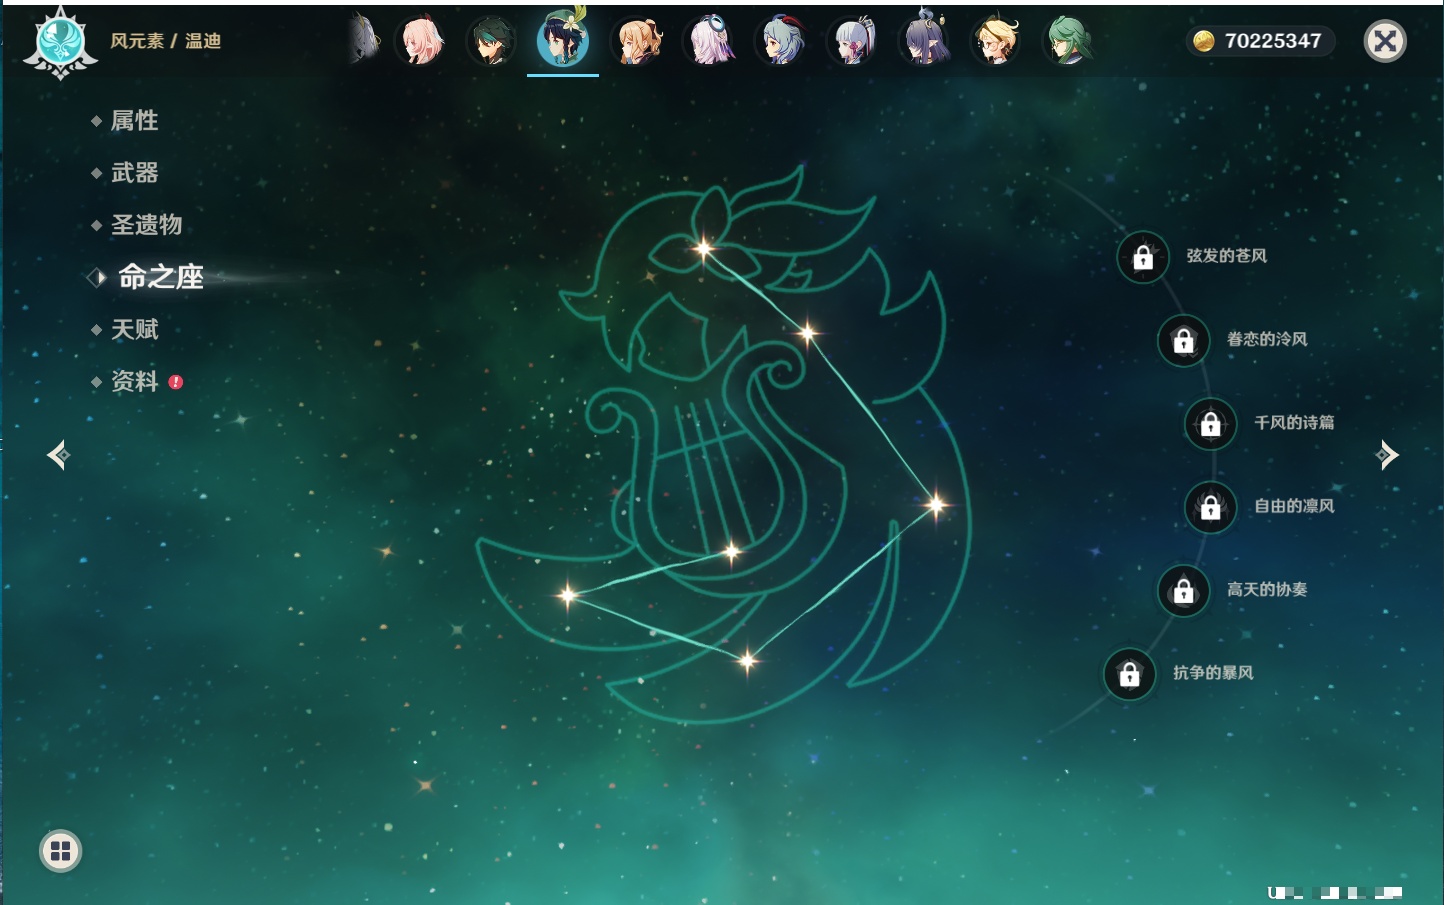Go to the previous character with left arrow
This screenshot has height=905, width=1444.
[x=58, y=455]
